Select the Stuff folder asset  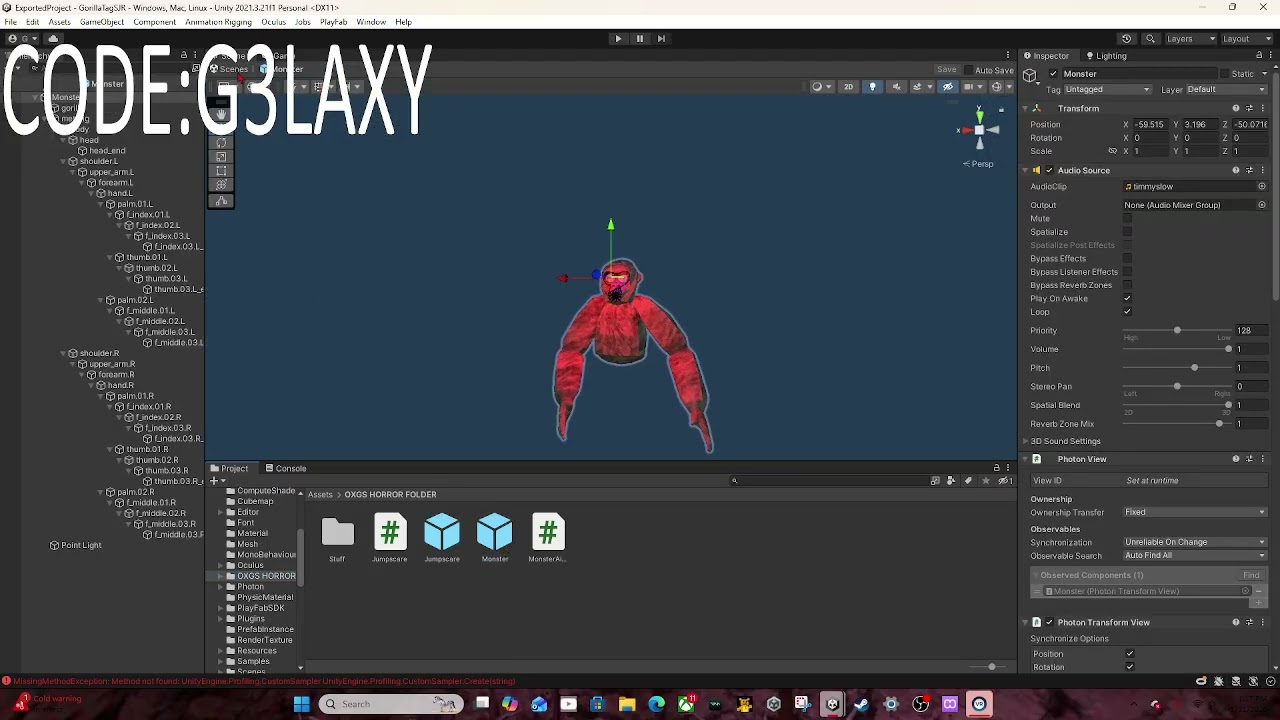[338, 538]
